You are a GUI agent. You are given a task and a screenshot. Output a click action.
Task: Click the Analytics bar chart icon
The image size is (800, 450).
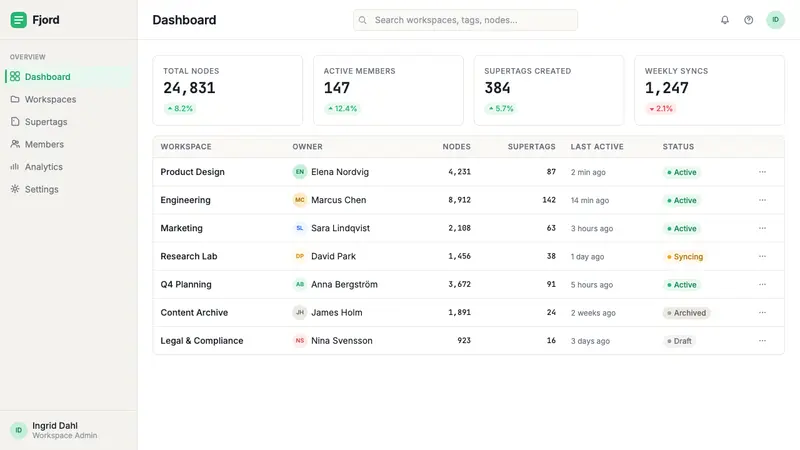coord(15,166)
